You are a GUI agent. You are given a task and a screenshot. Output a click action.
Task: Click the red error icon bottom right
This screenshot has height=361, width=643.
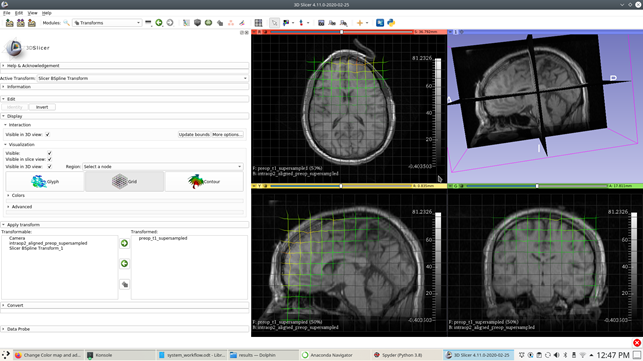[x=637, y=343]
